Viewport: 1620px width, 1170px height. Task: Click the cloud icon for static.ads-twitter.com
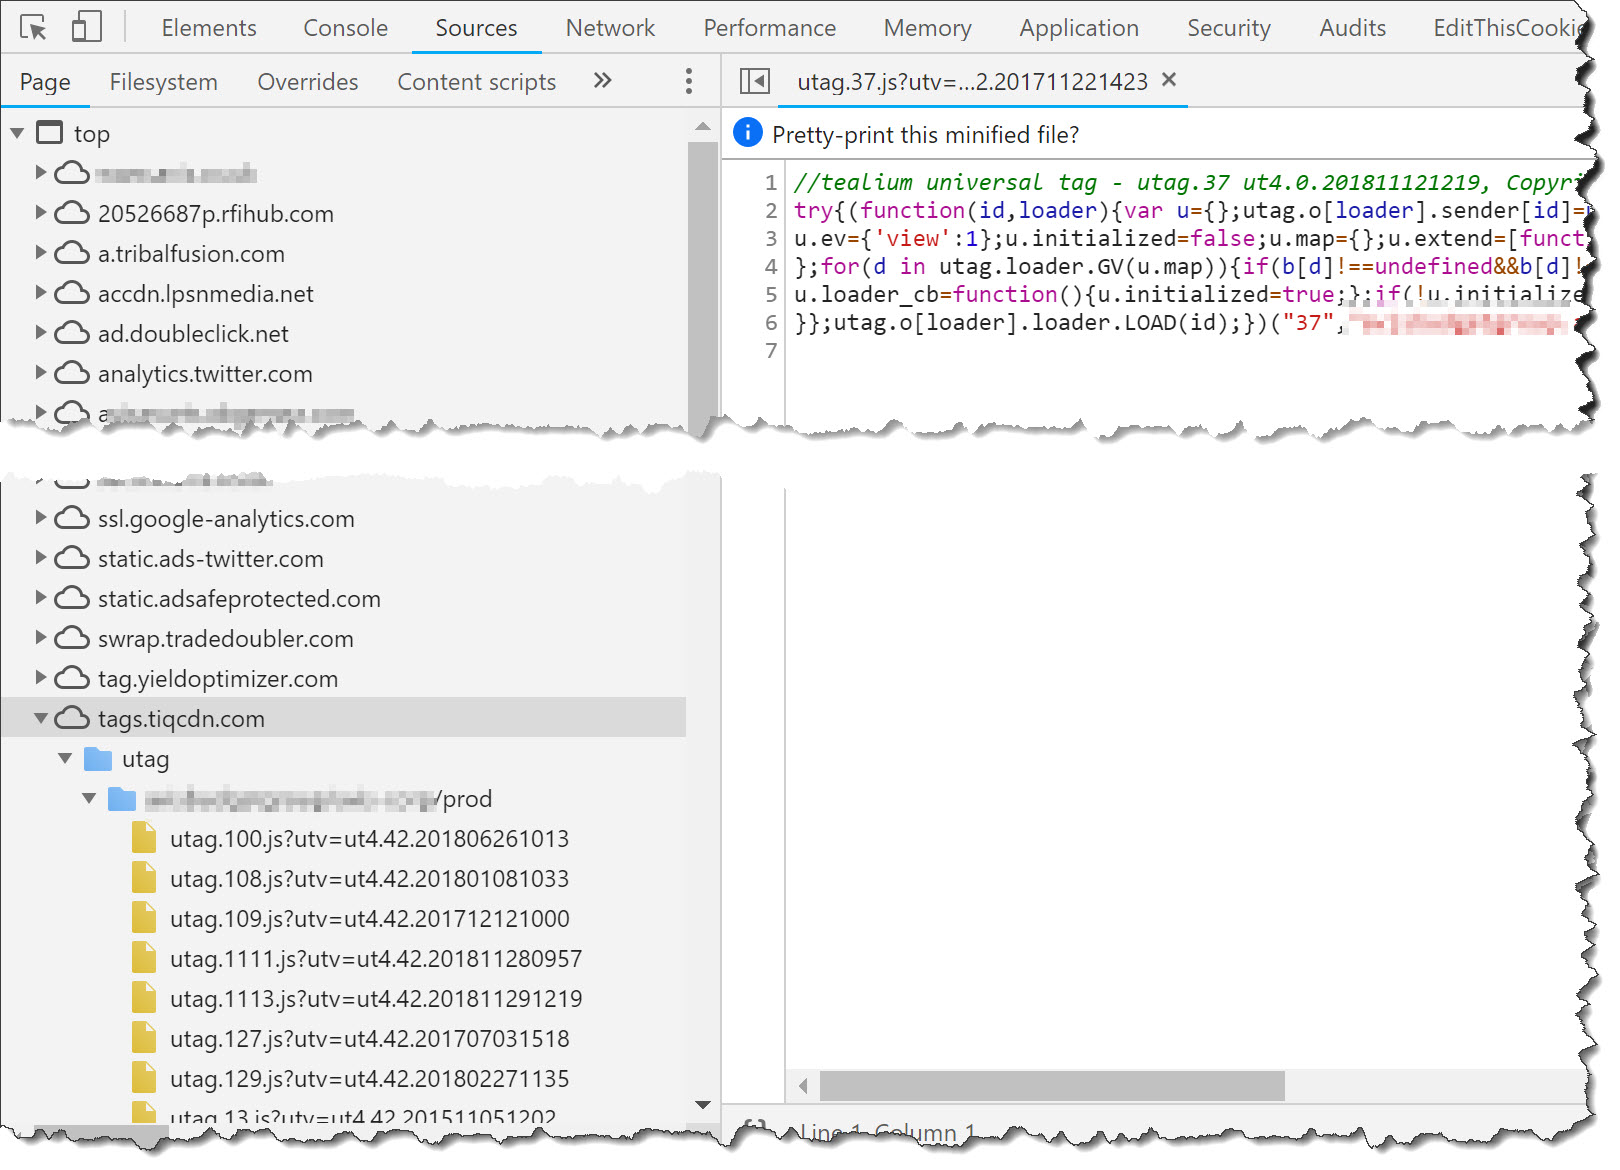(72, 558)
